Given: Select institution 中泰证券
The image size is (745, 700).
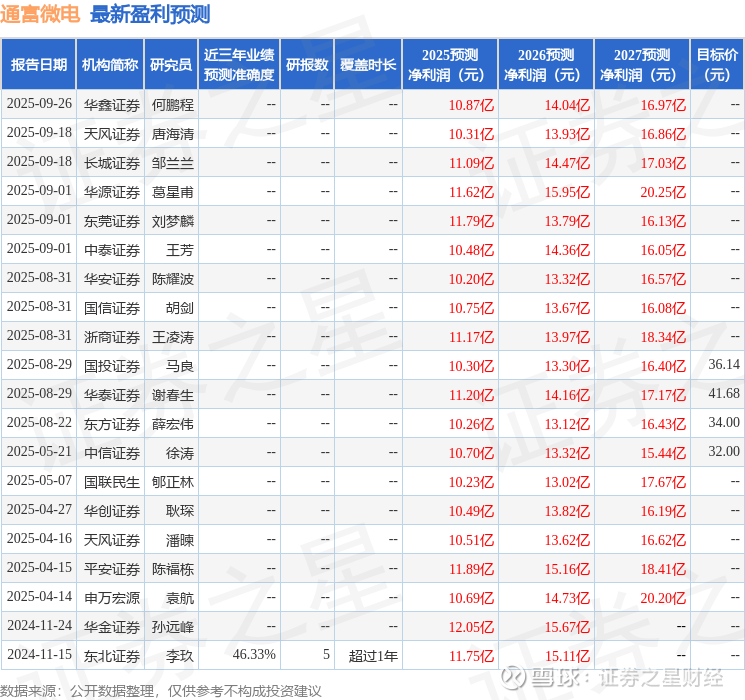Looking at the screenshot, I should click(112, 250).
